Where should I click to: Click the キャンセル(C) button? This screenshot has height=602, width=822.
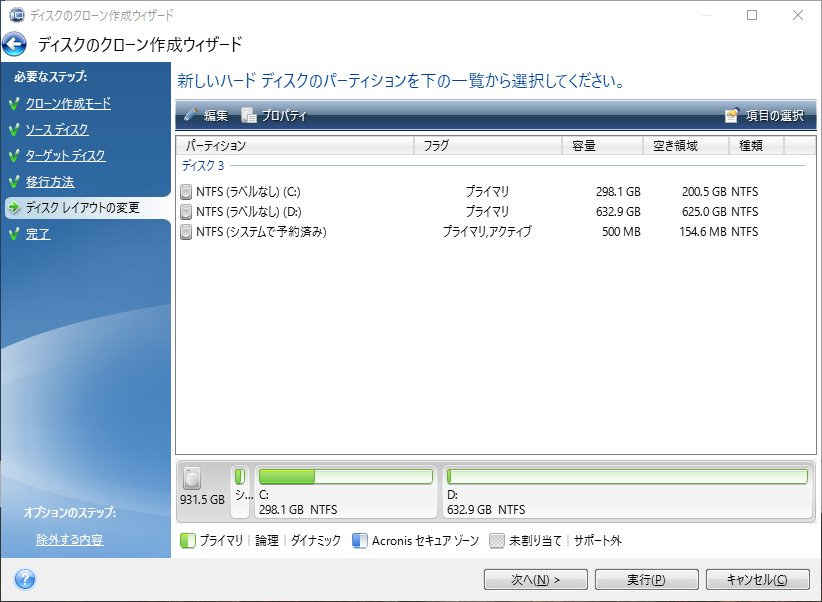758,579
